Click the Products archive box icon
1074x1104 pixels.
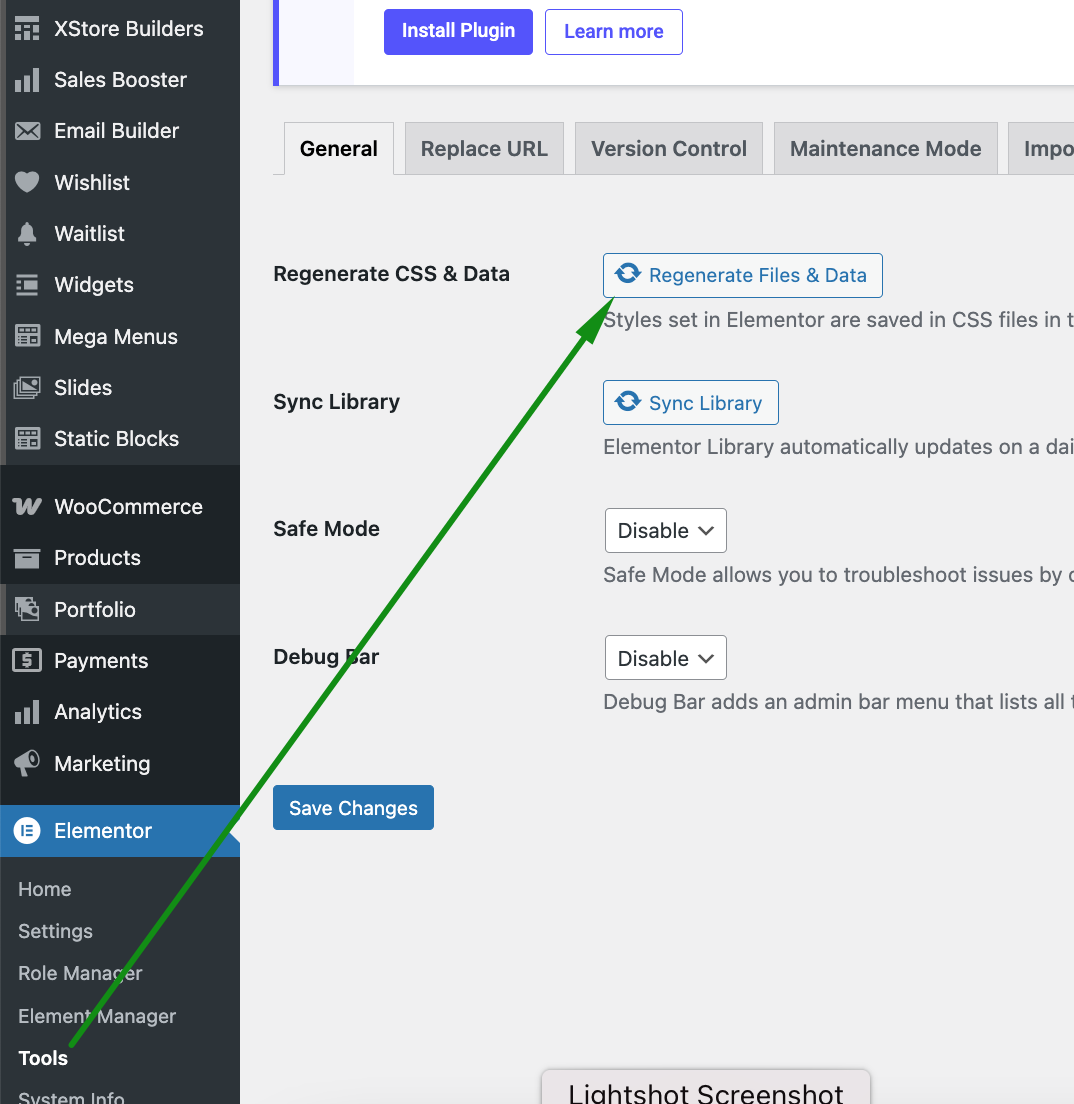pyautogui.click(x=27, y=558)
